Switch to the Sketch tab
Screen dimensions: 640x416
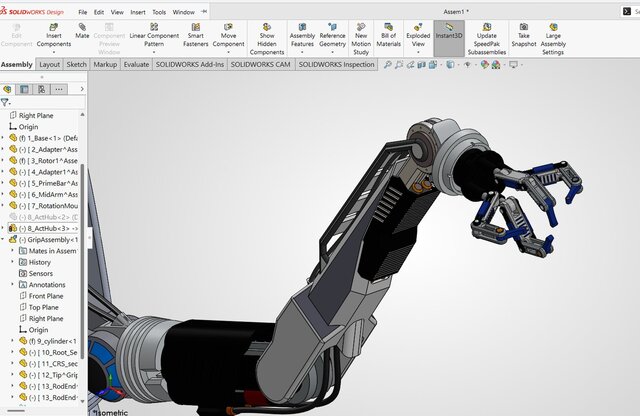(x=76, y=65)
